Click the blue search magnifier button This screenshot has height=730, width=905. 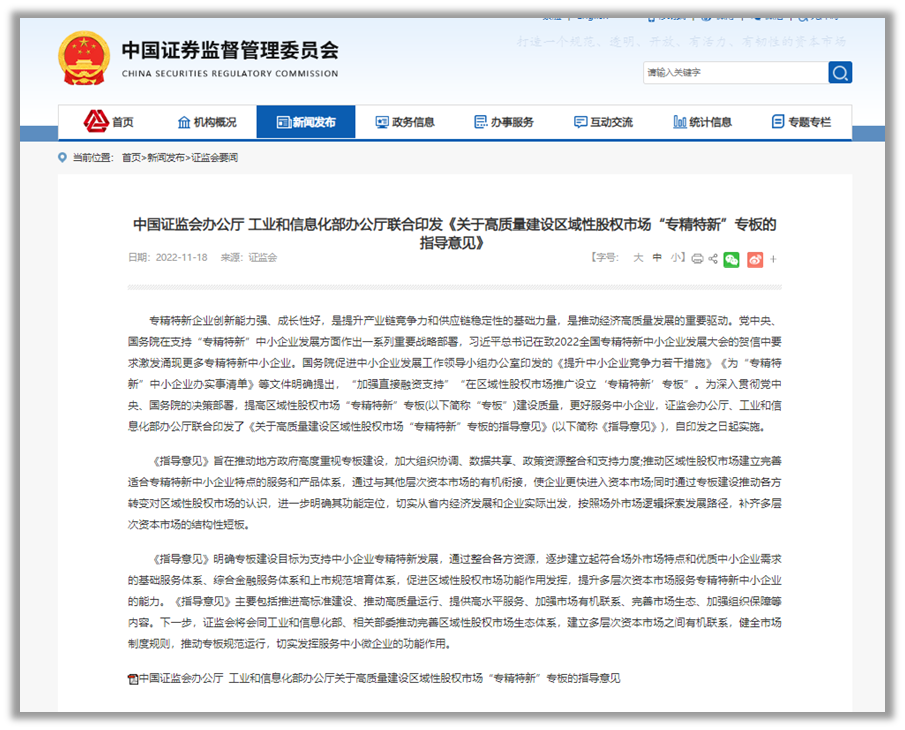840,73
